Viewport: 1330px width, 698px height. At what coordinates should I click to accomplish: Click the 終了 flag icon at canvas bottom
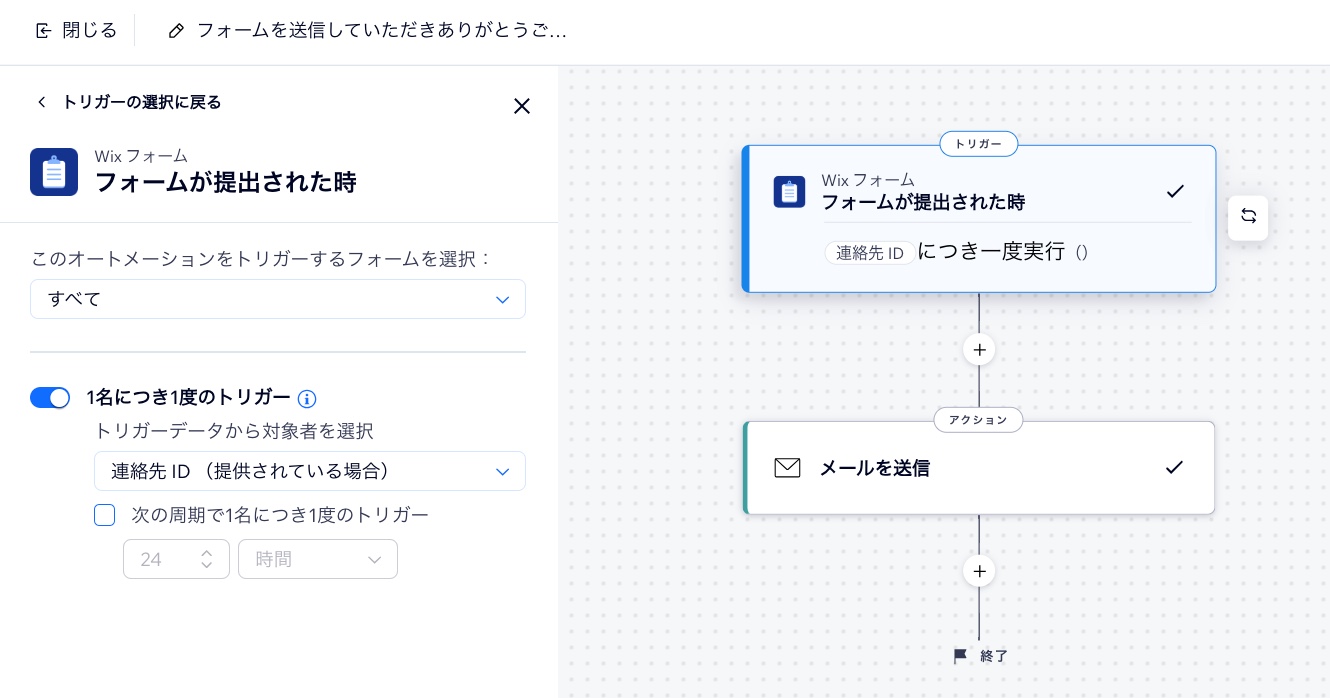(x=960, y=656)
